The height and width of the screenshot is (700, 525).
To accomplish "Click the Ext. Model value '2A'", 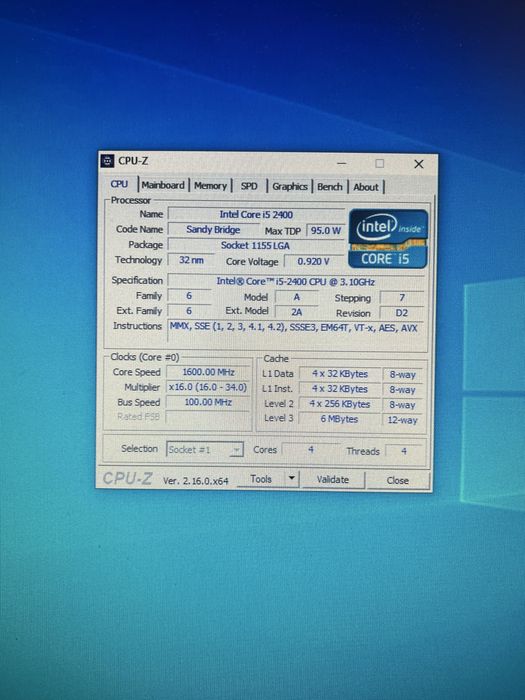I will 296,312.
